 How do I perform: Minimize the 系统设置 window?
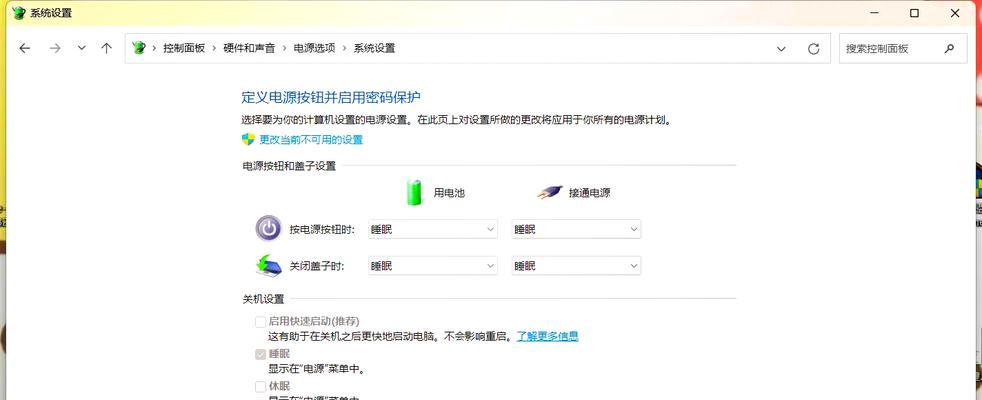pos(873,13)
